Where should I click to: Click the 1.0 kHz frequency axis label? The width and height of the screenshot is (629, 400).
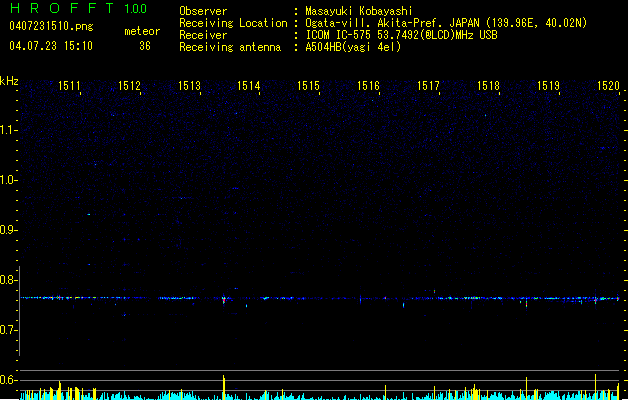[x=8, y=180]
